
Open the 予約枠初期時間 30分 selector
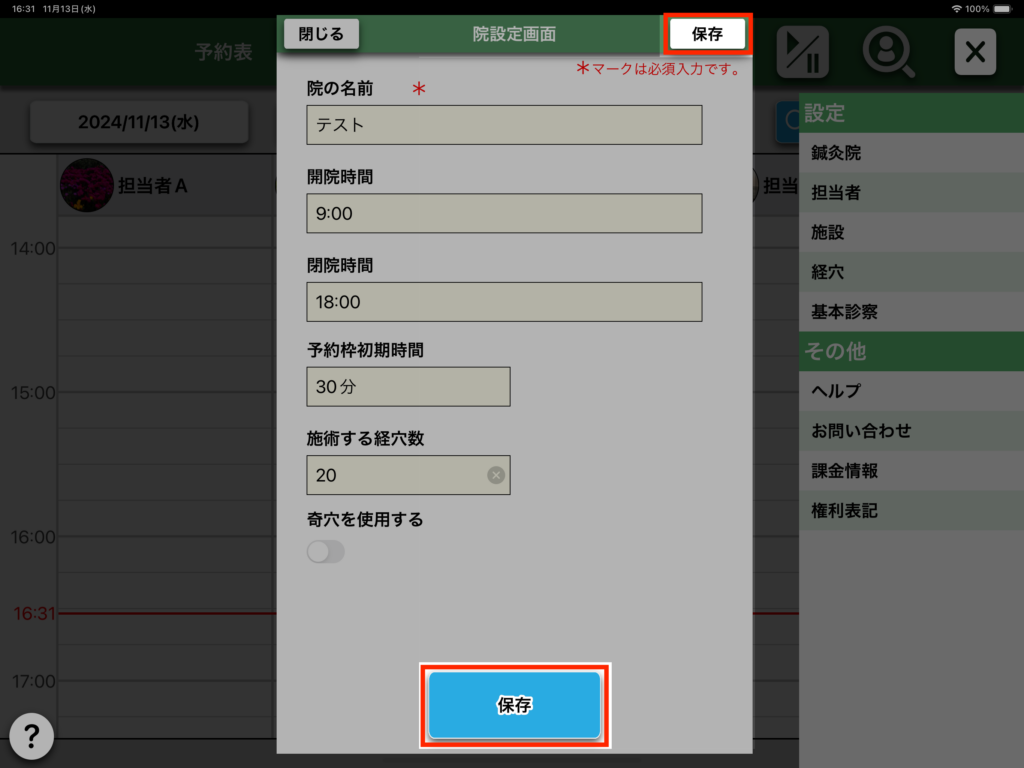(408, 387)
